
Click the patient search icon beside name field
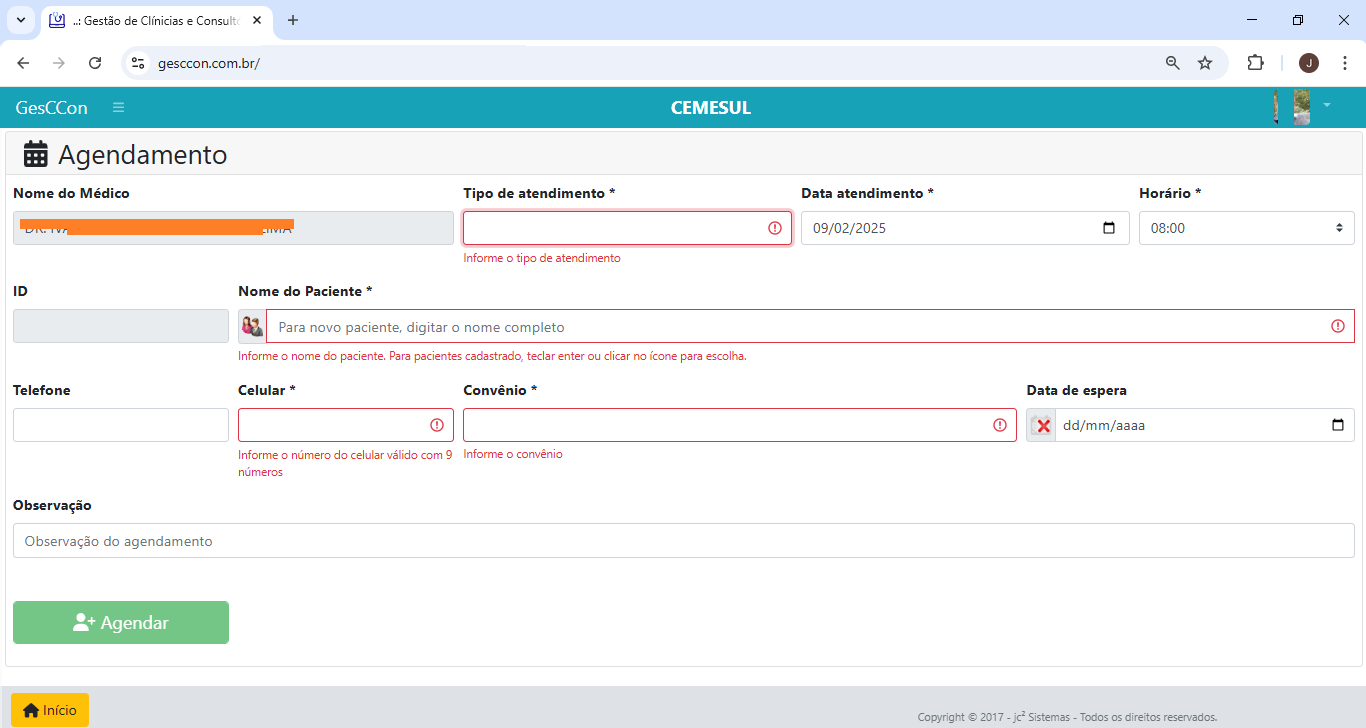pyautogui.click(x=252, y=327)
